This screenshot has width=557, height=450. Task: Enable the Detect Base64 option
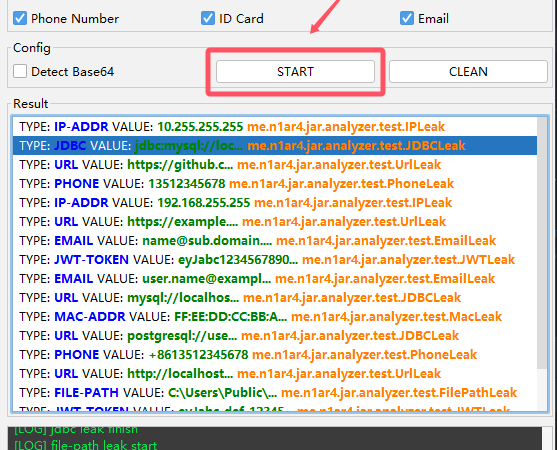(20, 71)
